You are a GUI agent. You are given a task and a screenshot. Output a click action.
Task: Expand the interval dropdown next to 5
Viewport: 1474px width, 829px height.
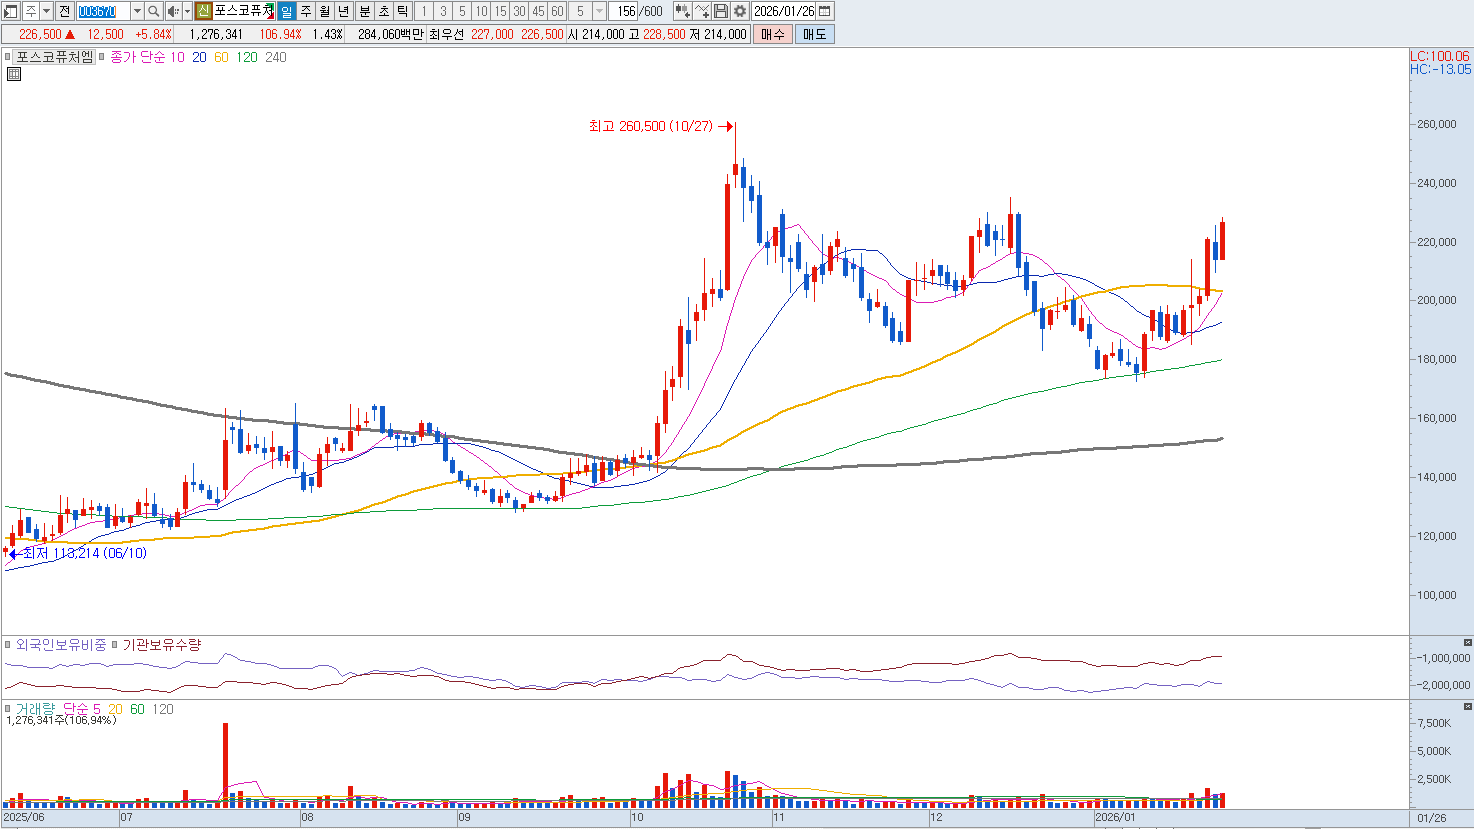tap(599, 11)
